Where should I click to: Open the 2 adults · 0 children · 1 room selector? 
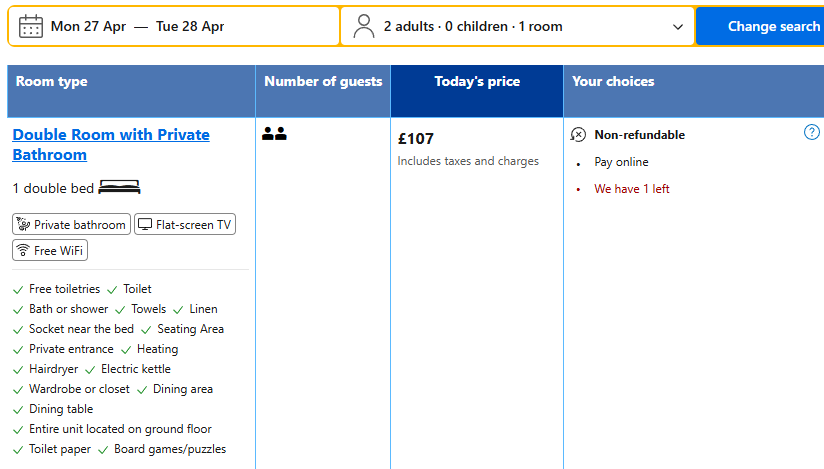[518, 26]
